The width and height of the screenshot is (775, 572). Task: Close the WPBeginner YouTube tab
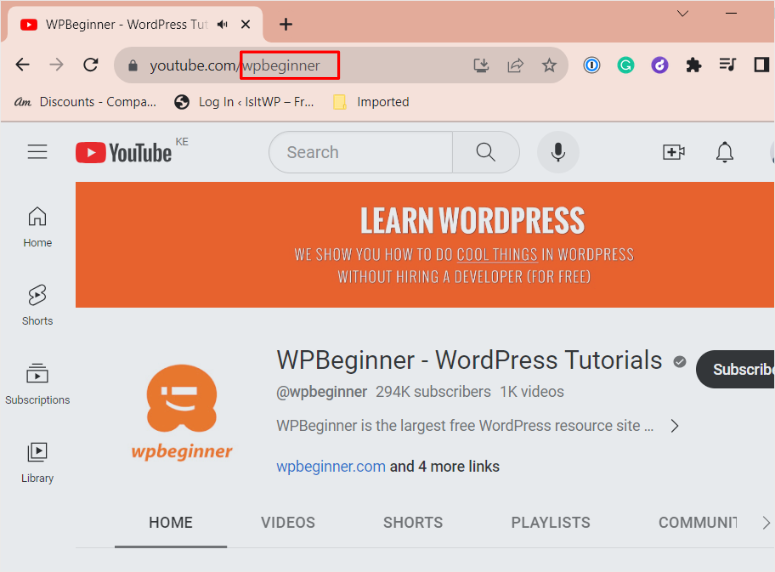245,24
